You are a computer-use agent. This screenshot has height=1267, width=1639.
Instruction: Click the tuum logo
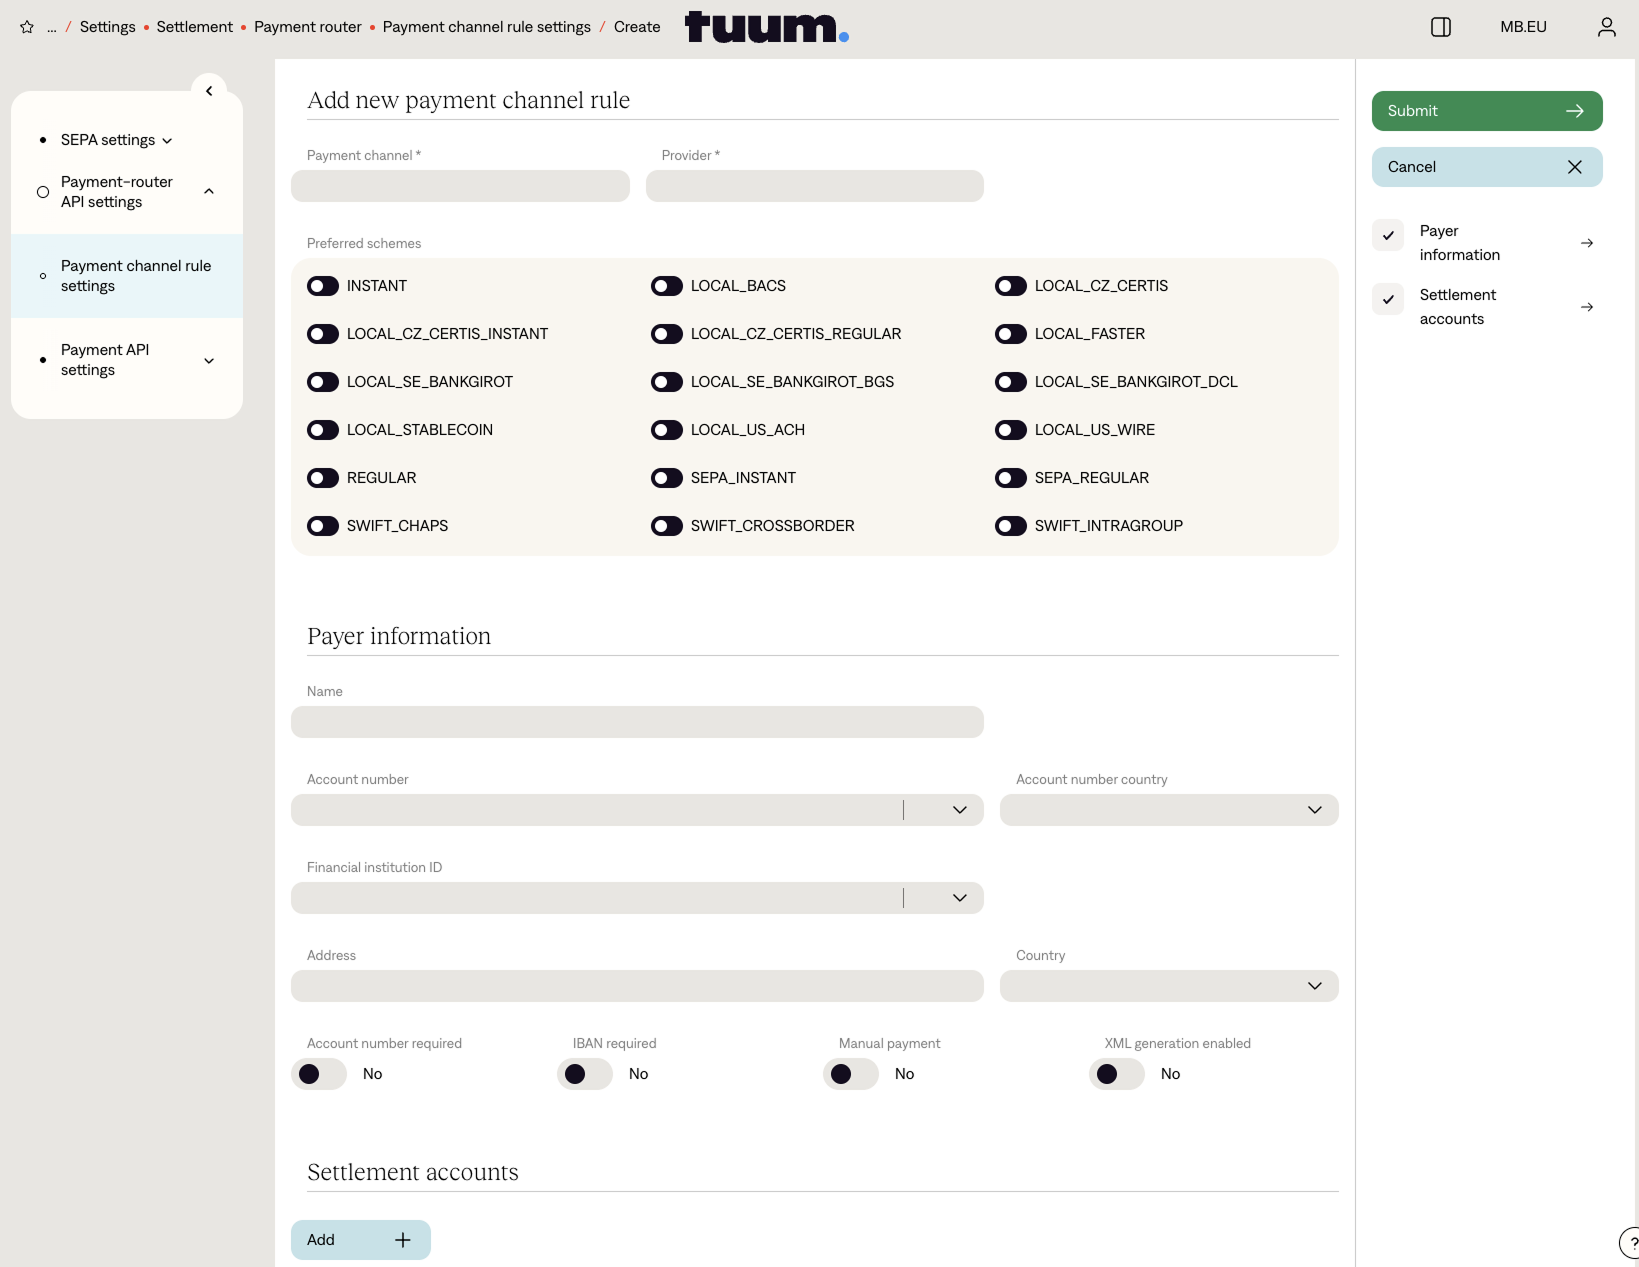(766, 27)
